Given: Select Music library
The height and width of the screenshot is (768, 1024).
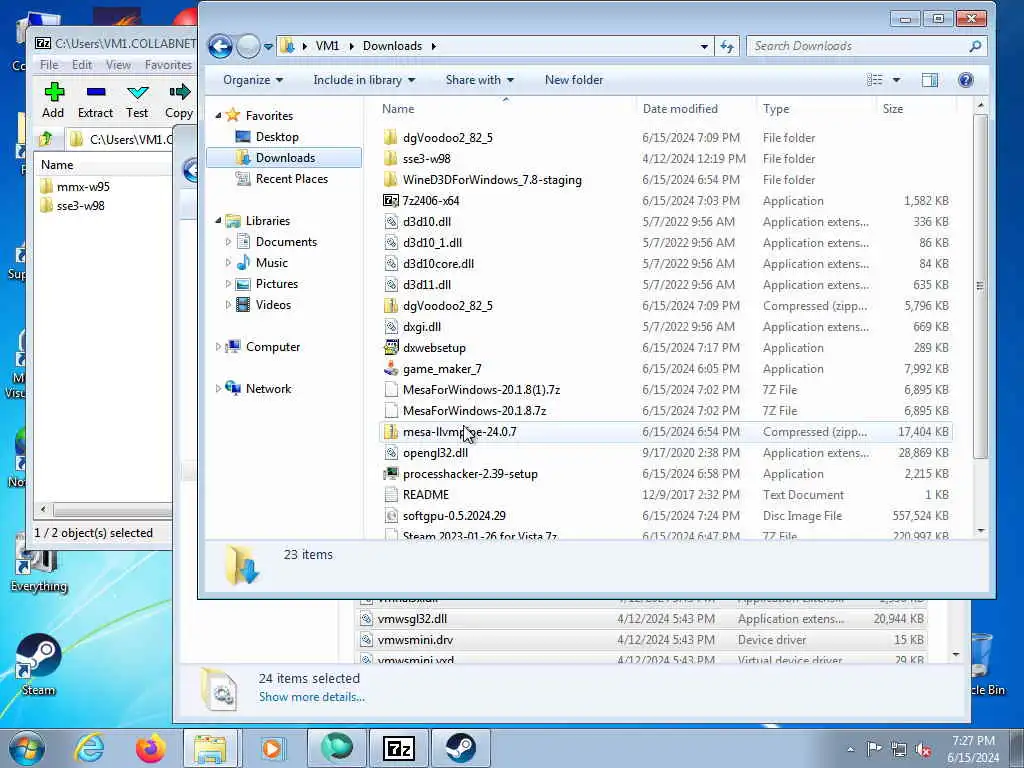Looking at the screenshot, I should coord(272,263).
